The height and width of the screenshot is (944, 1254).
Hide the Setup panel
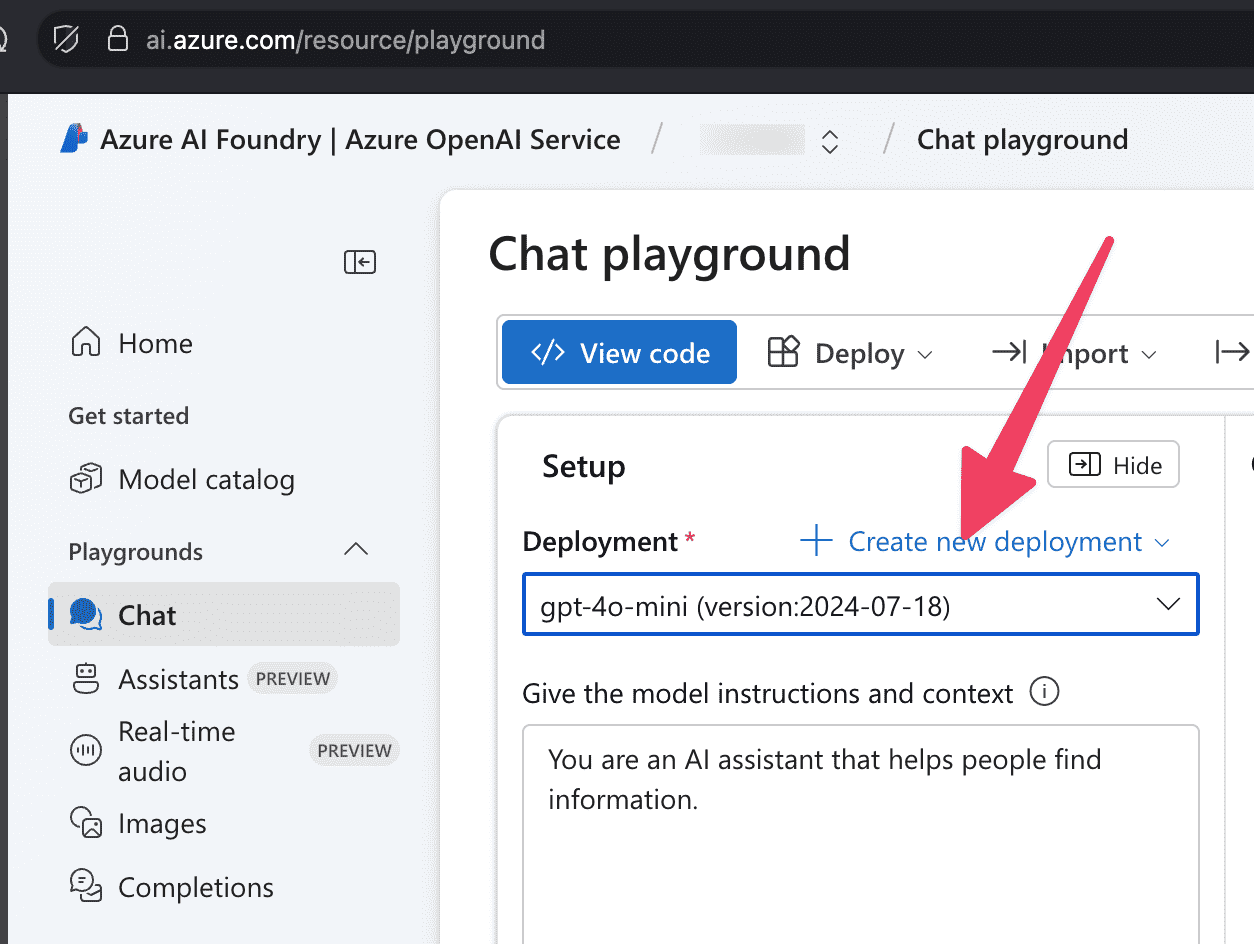pos(1113,465)
